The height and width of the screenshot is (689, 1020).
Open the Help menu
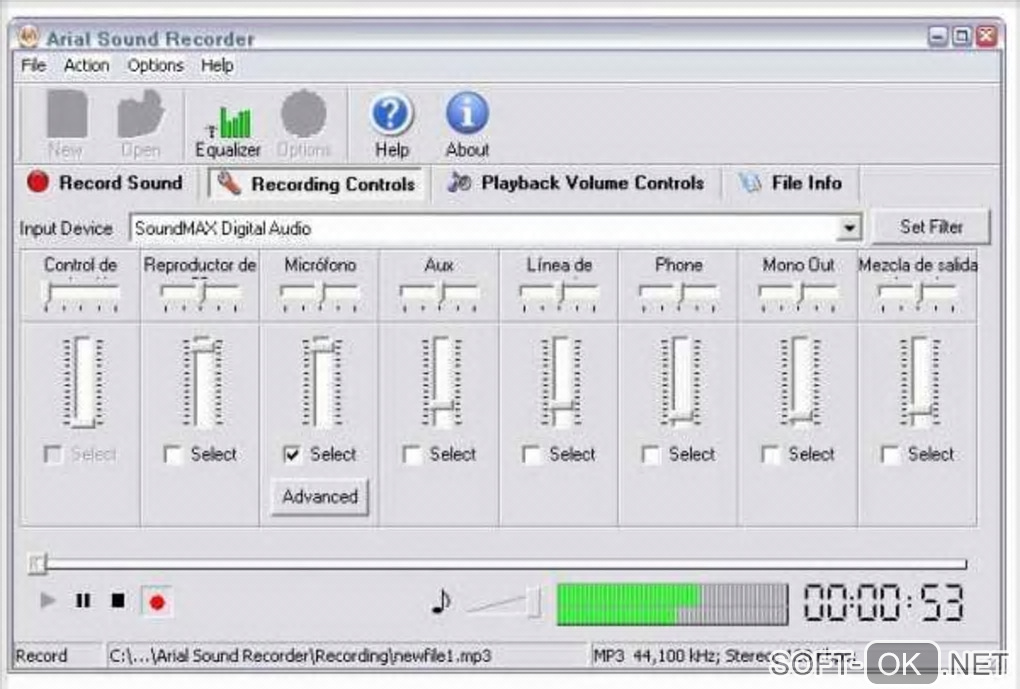[217, 66]
